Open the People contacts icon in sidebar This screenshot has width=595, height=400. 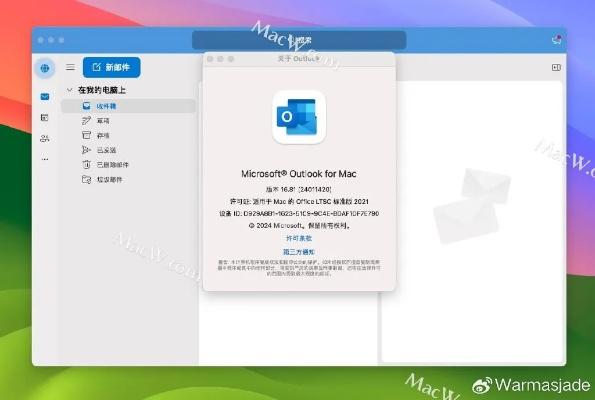pos(45,139)
